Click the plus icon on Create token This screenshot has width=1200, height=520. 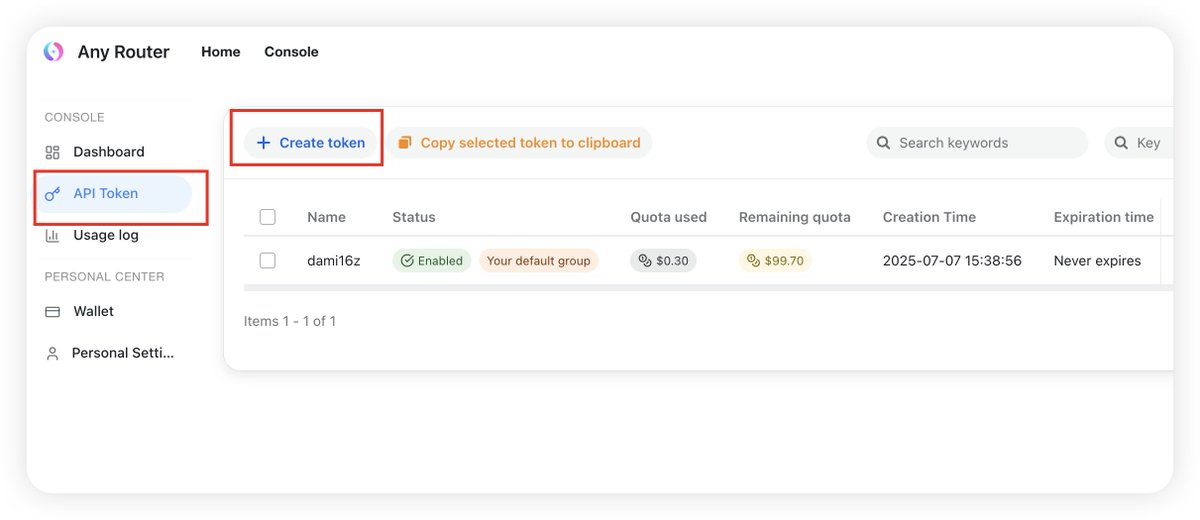tap(264, 143)
